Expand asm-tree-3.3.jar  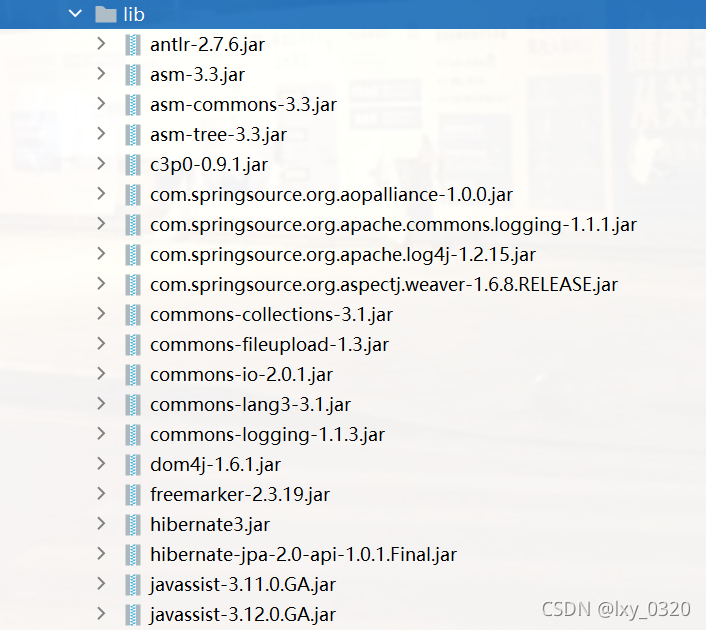101,134
